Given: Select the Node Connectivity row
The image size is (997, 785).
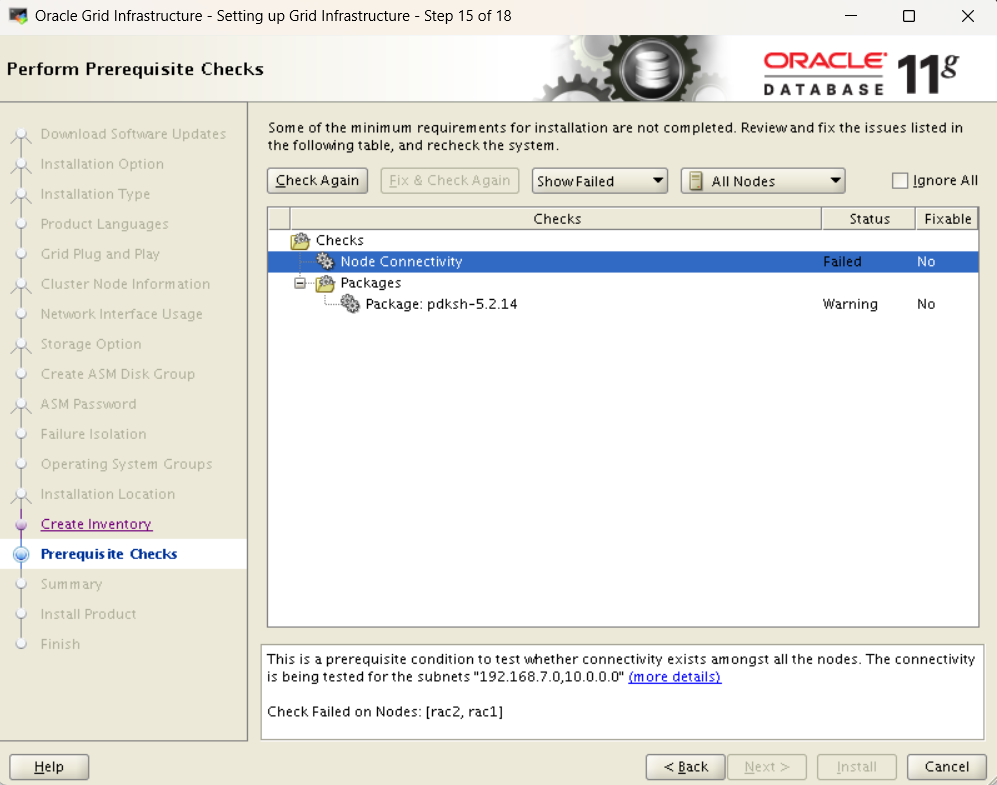Looking at the screenshot, I should click(x=623, y=262).
